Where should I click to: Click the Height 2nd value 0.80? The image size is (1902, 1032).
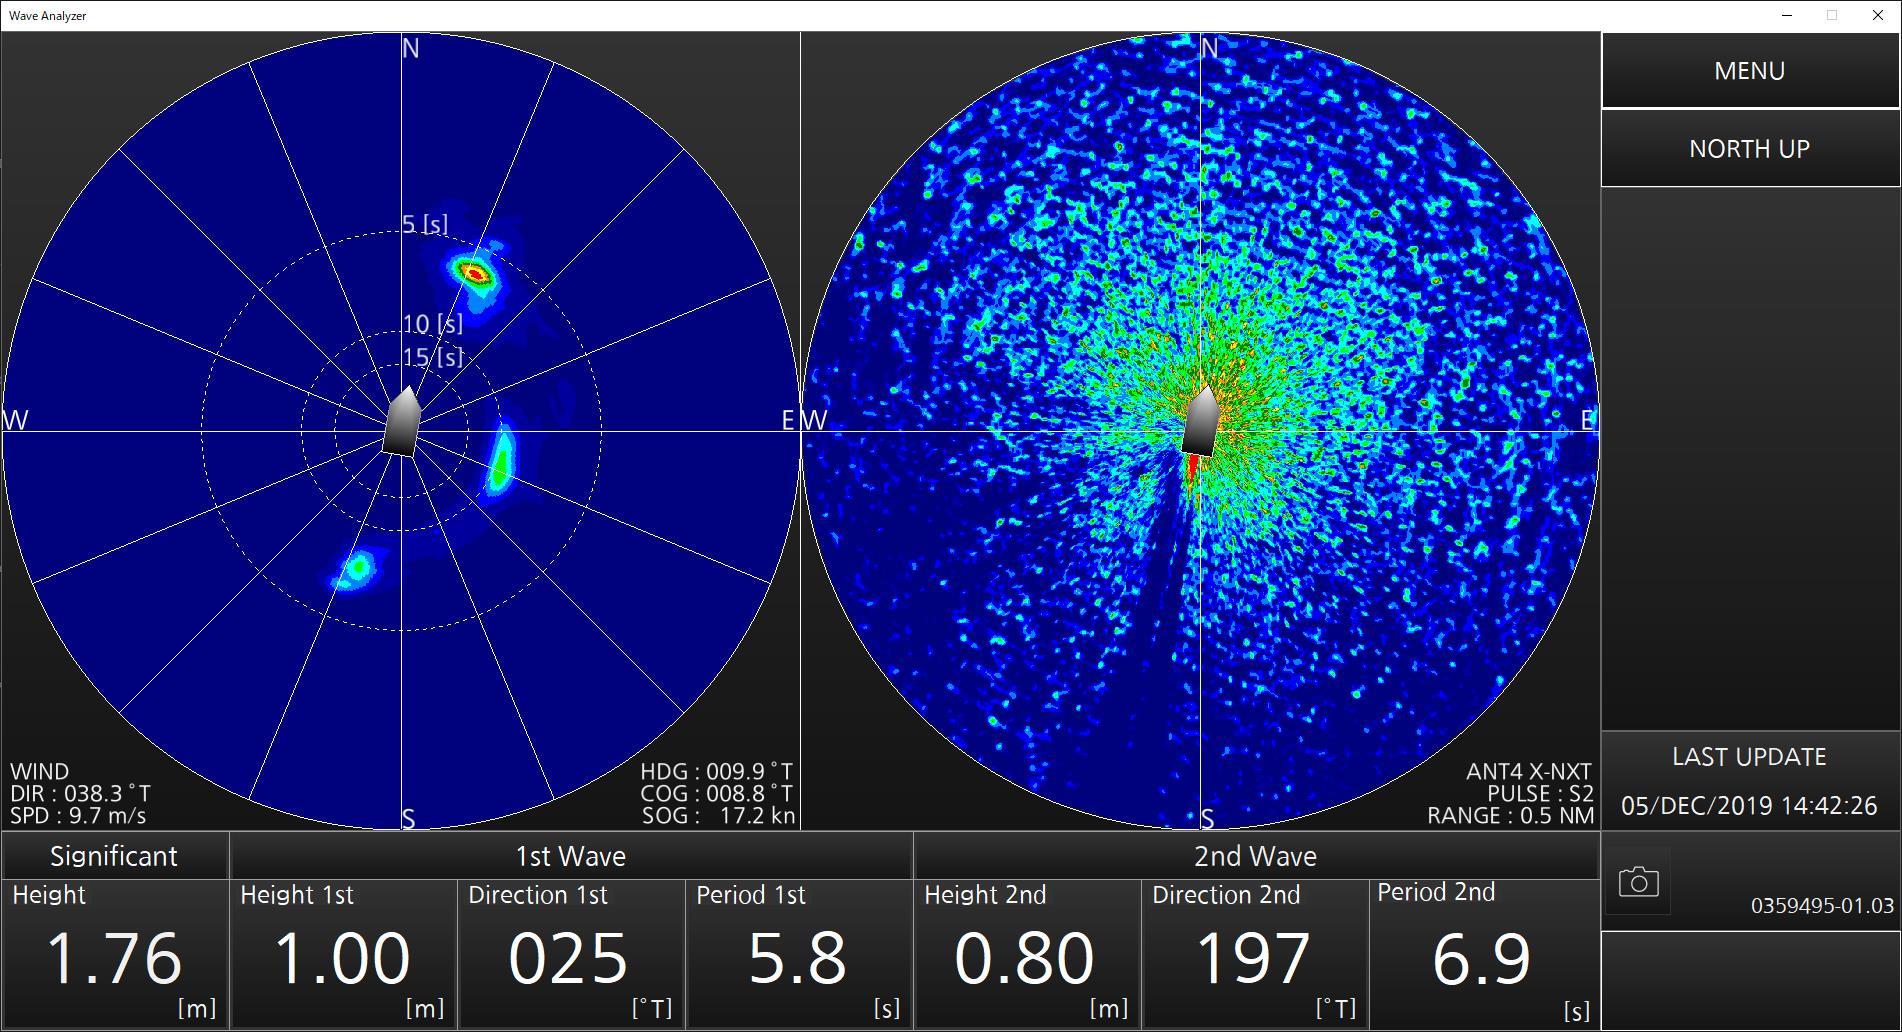[x=1024, y=957]
